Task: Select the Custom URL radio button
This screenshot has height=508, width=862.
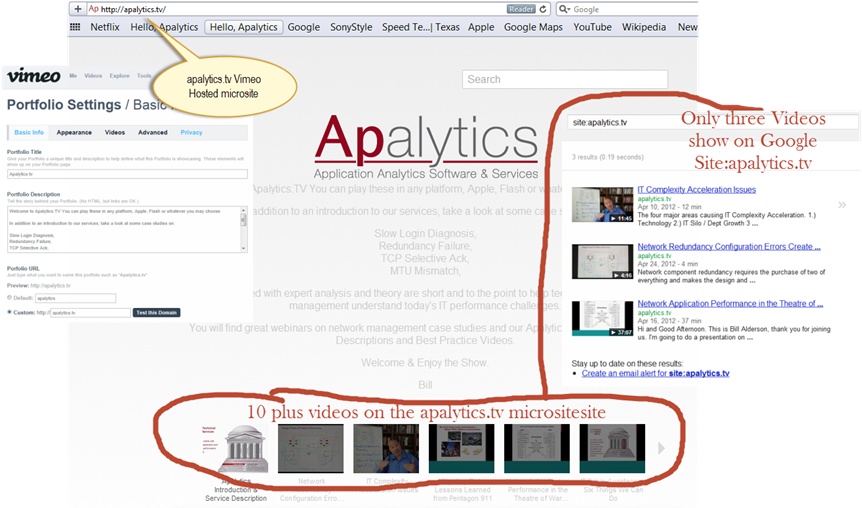Action: point(10,312)
